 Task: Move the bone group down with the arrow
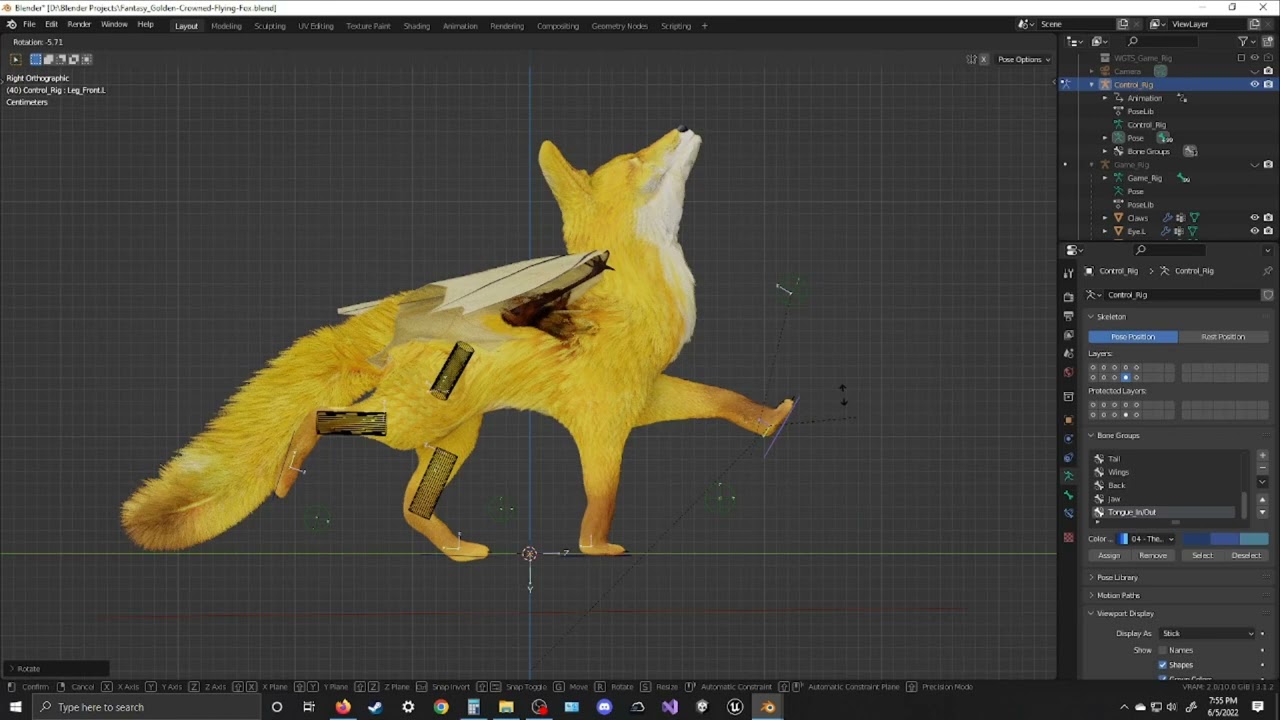point(1263,512)
